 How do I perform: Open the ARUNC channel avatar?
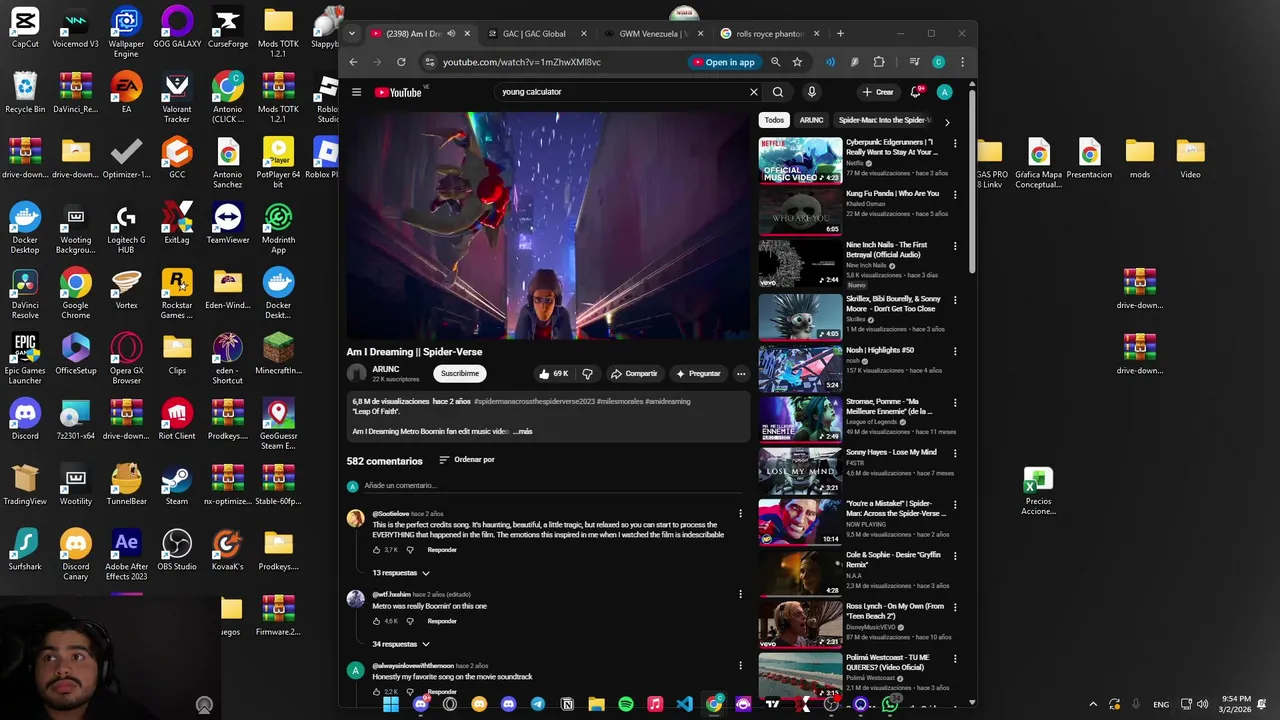point(356,373)
